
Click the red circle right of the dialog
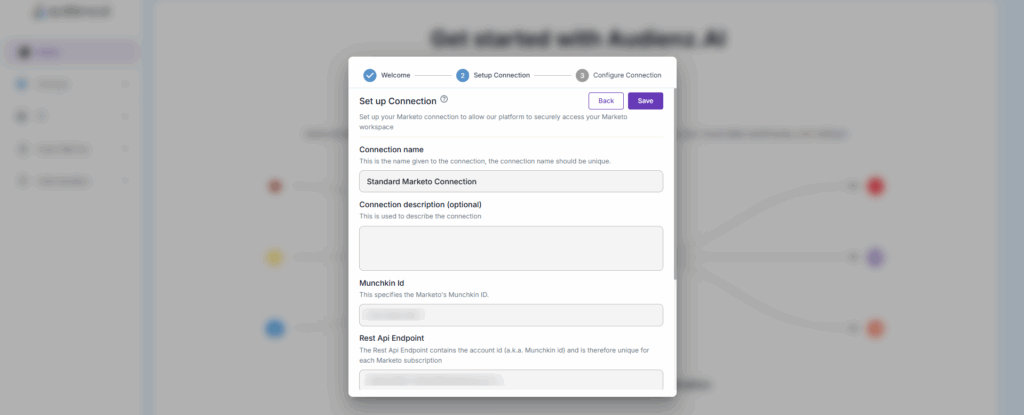876,186
